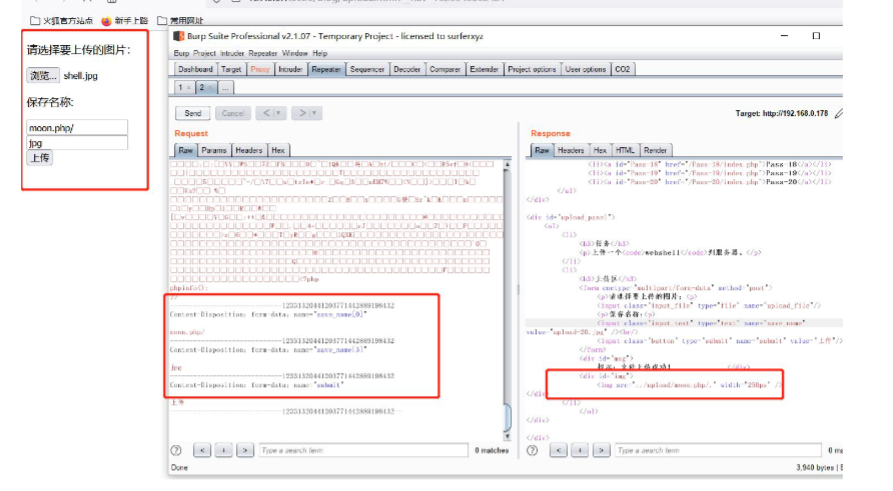893x491 pixels.
Task: Select the Params tab in Request panel
Action: (x=214, y=150)
